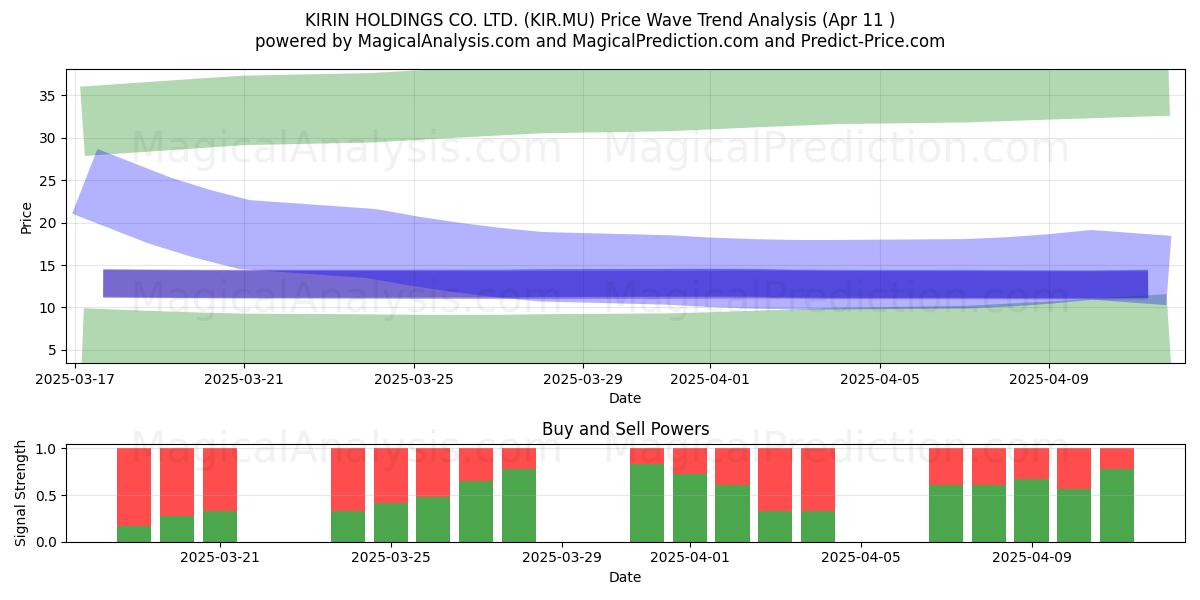This screenshot has width=1200, height=600.
Task: Click the price axis tick '20'
Action: [46, 223]
